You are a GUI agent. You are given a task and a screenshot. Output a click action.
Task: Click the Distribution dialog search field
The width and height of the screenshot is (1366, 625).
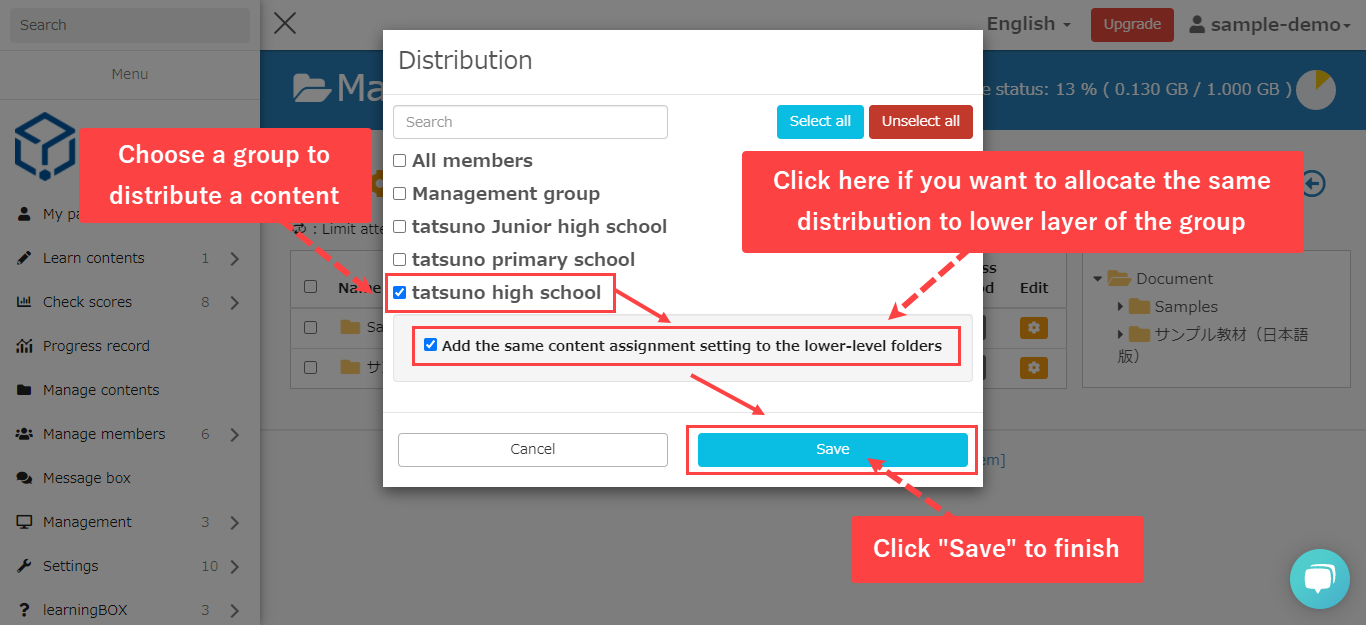pyautogui.click(x=530, y=122)
